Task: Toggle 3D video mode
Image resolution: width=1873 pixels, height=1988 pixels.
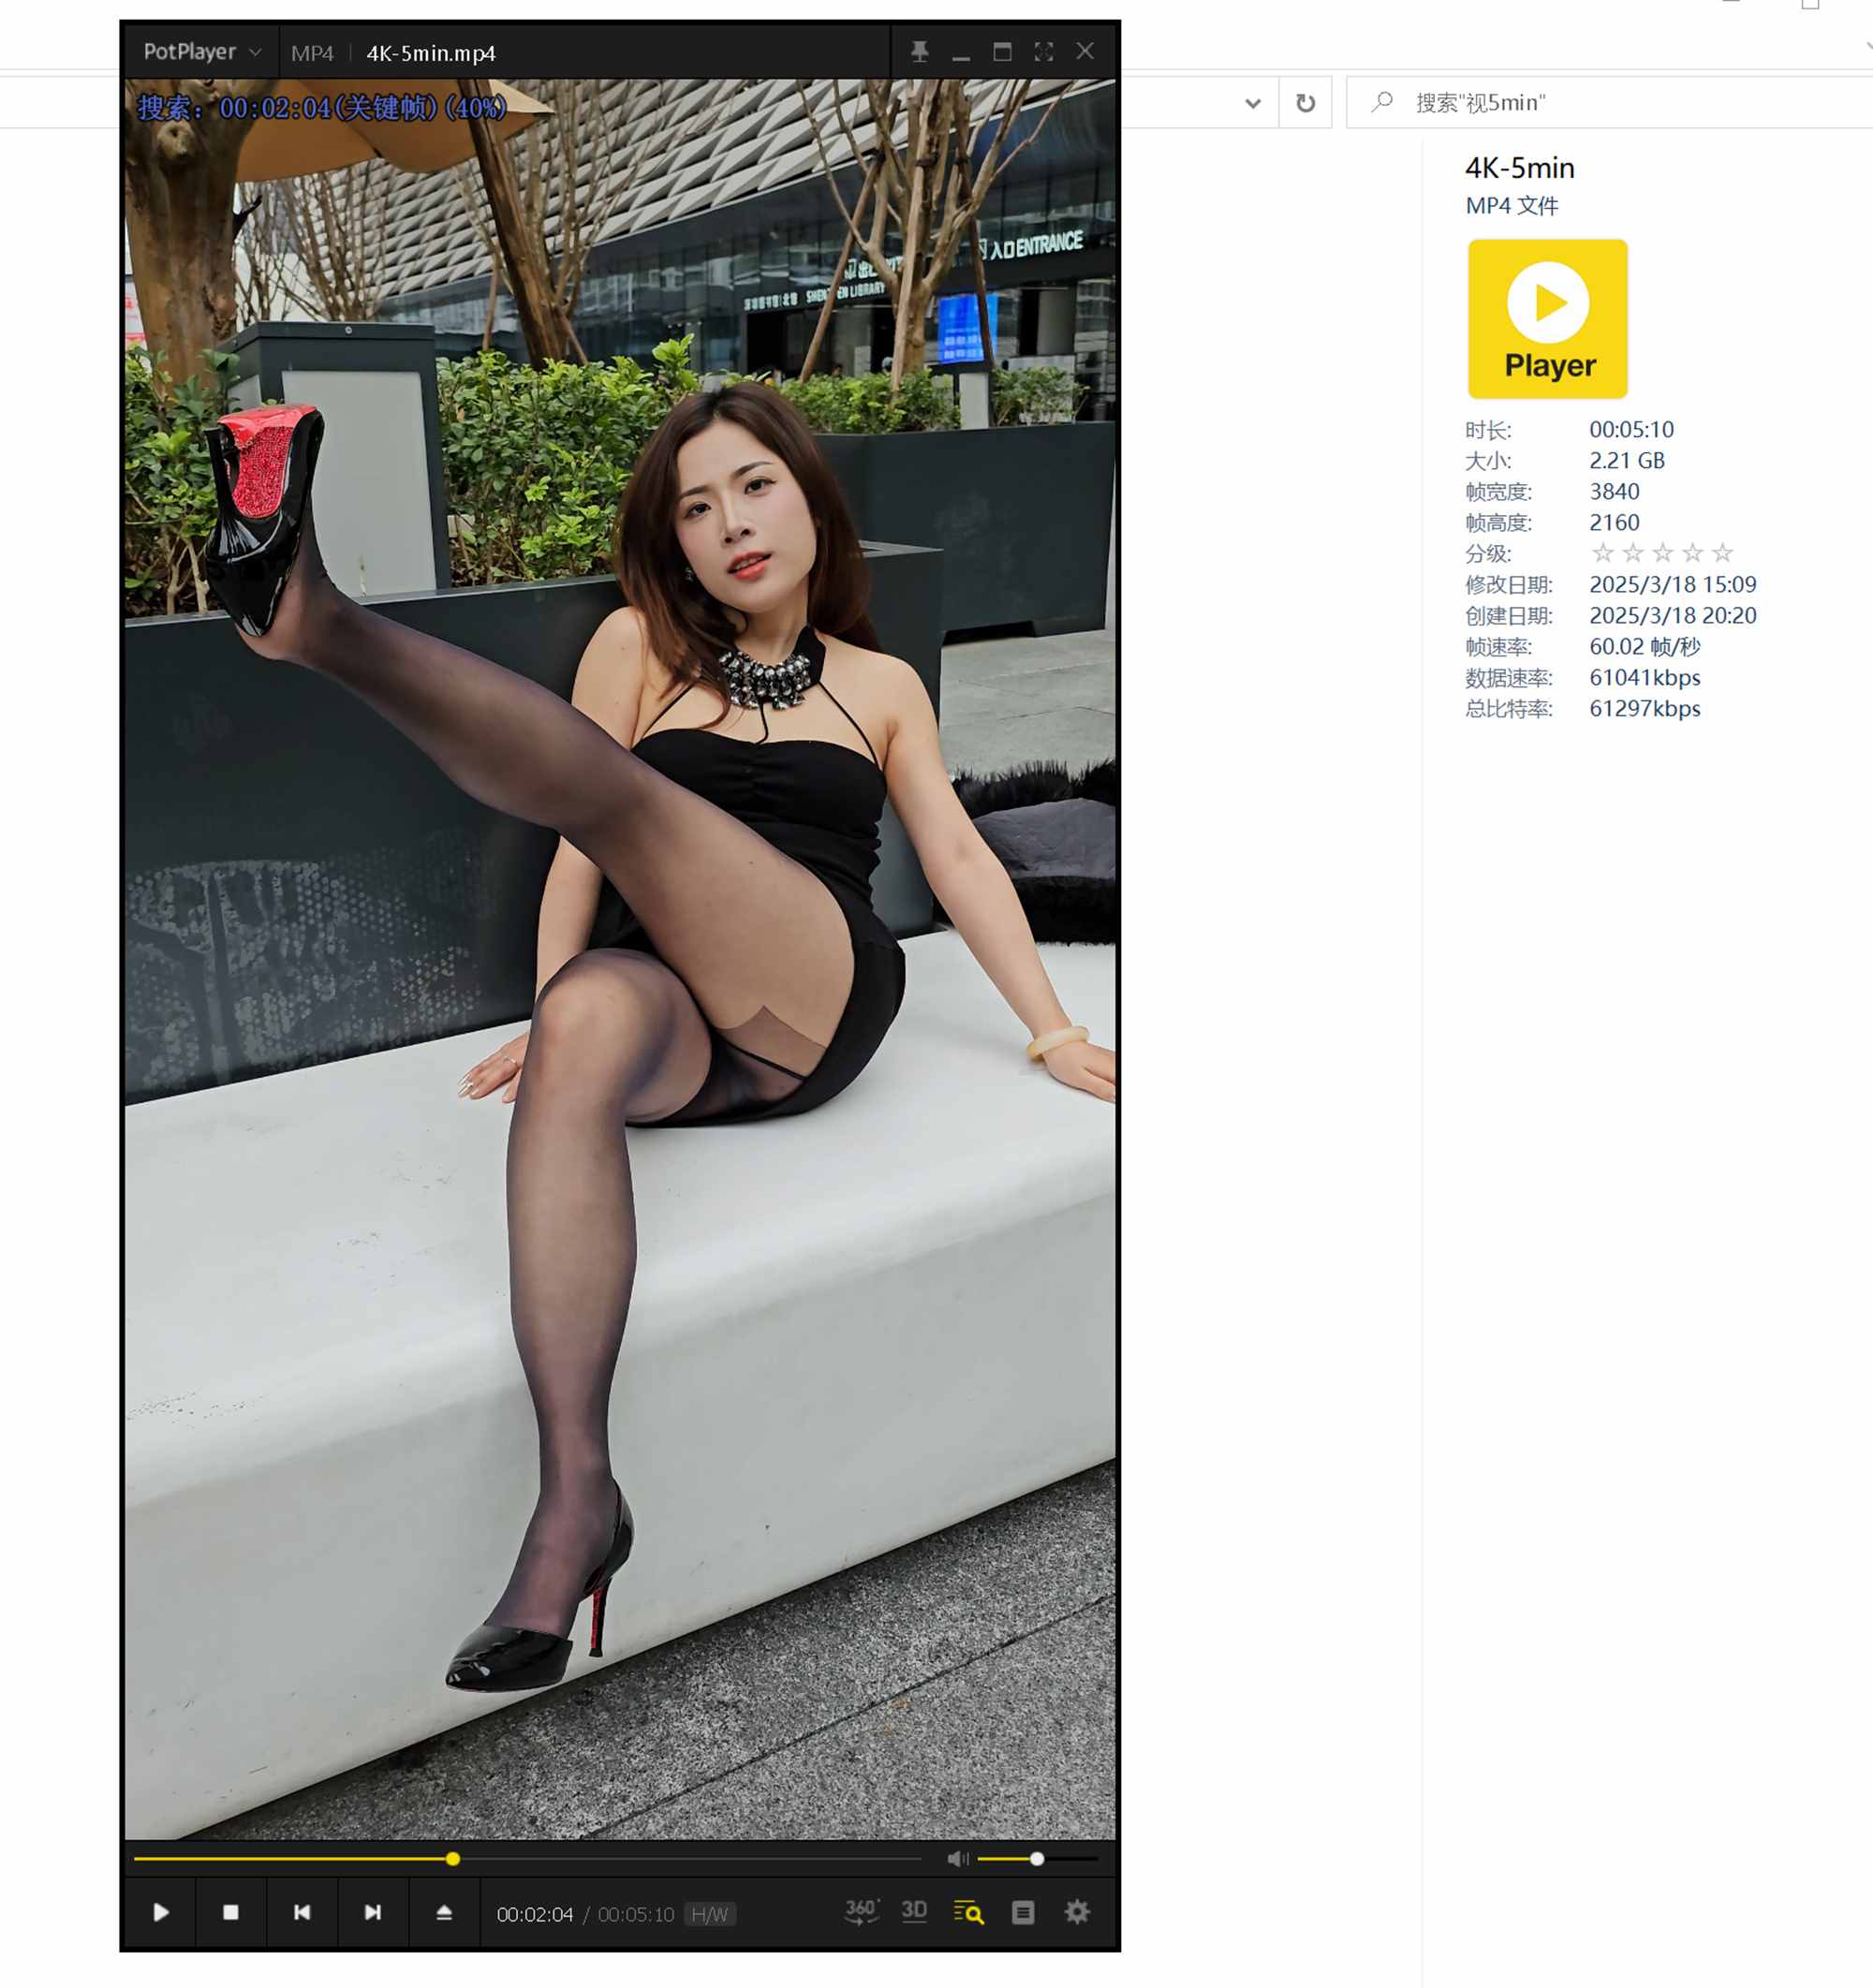Action: tap(914, 1912)
